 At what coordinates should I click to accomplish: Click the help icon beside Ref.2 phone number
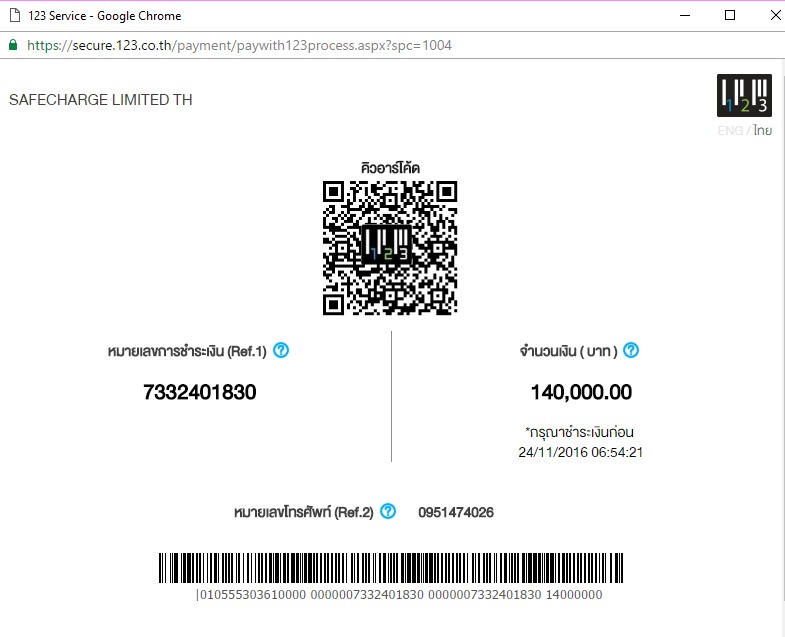point(388,511)
